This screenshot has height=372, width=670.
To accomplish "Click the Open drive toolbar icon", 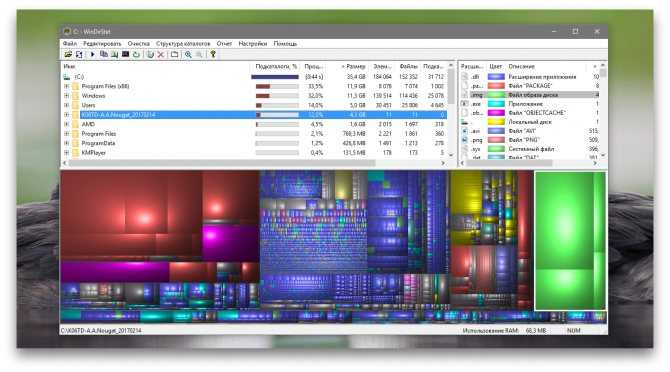I will click(x=68, y=54).
